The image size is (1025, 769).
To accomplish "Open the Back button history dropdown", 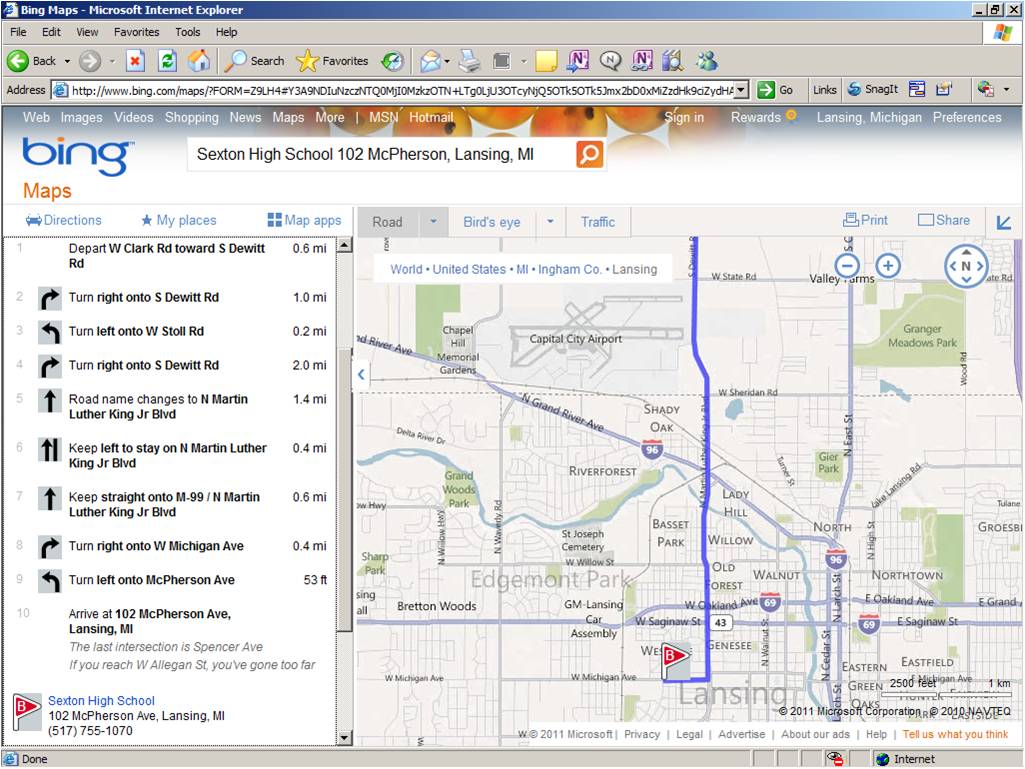I will [x=67, y=61].
